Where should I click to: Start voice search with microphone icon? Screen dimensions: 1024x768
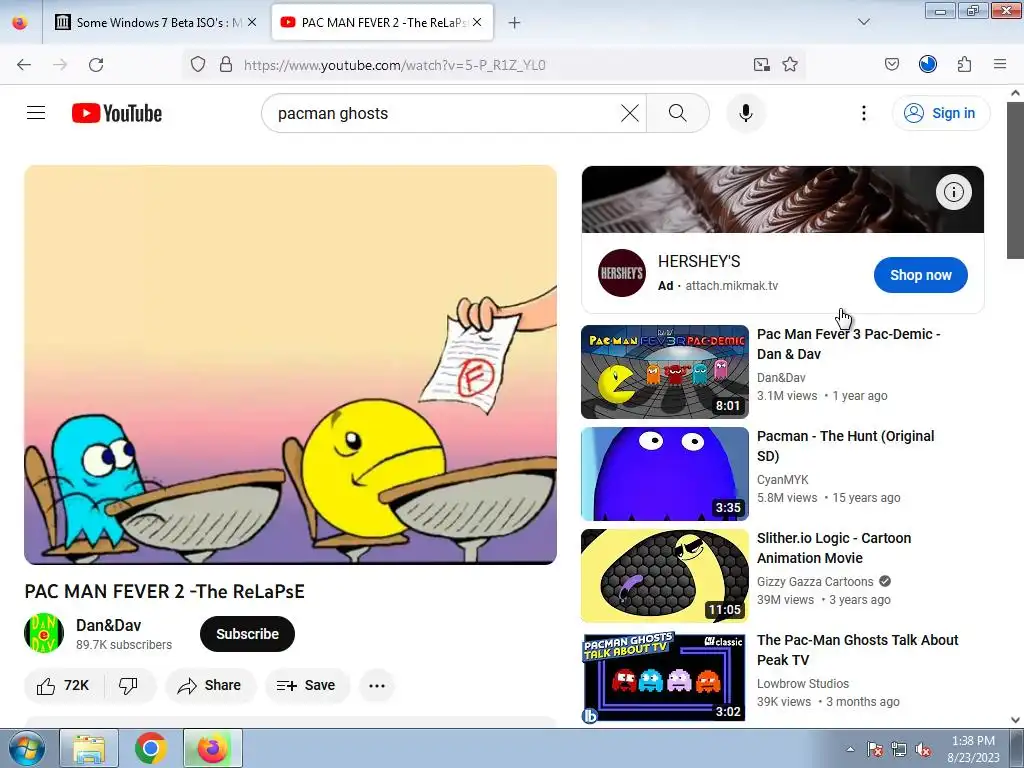[746, 113]
